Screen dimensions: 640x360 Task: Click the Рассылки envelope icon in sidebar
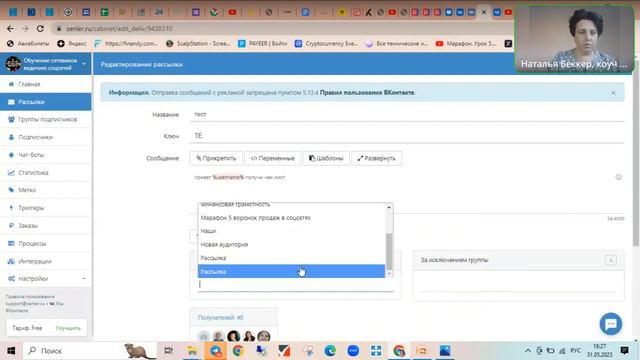click(x=11, y=102)
